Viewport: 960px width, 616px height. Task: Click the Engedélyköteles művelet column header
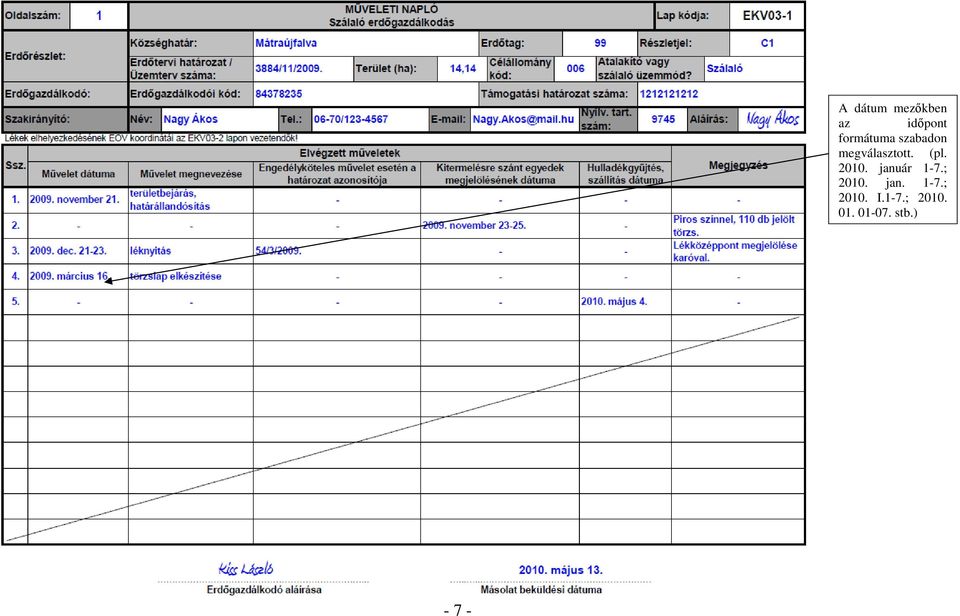(x=337, y=174)
